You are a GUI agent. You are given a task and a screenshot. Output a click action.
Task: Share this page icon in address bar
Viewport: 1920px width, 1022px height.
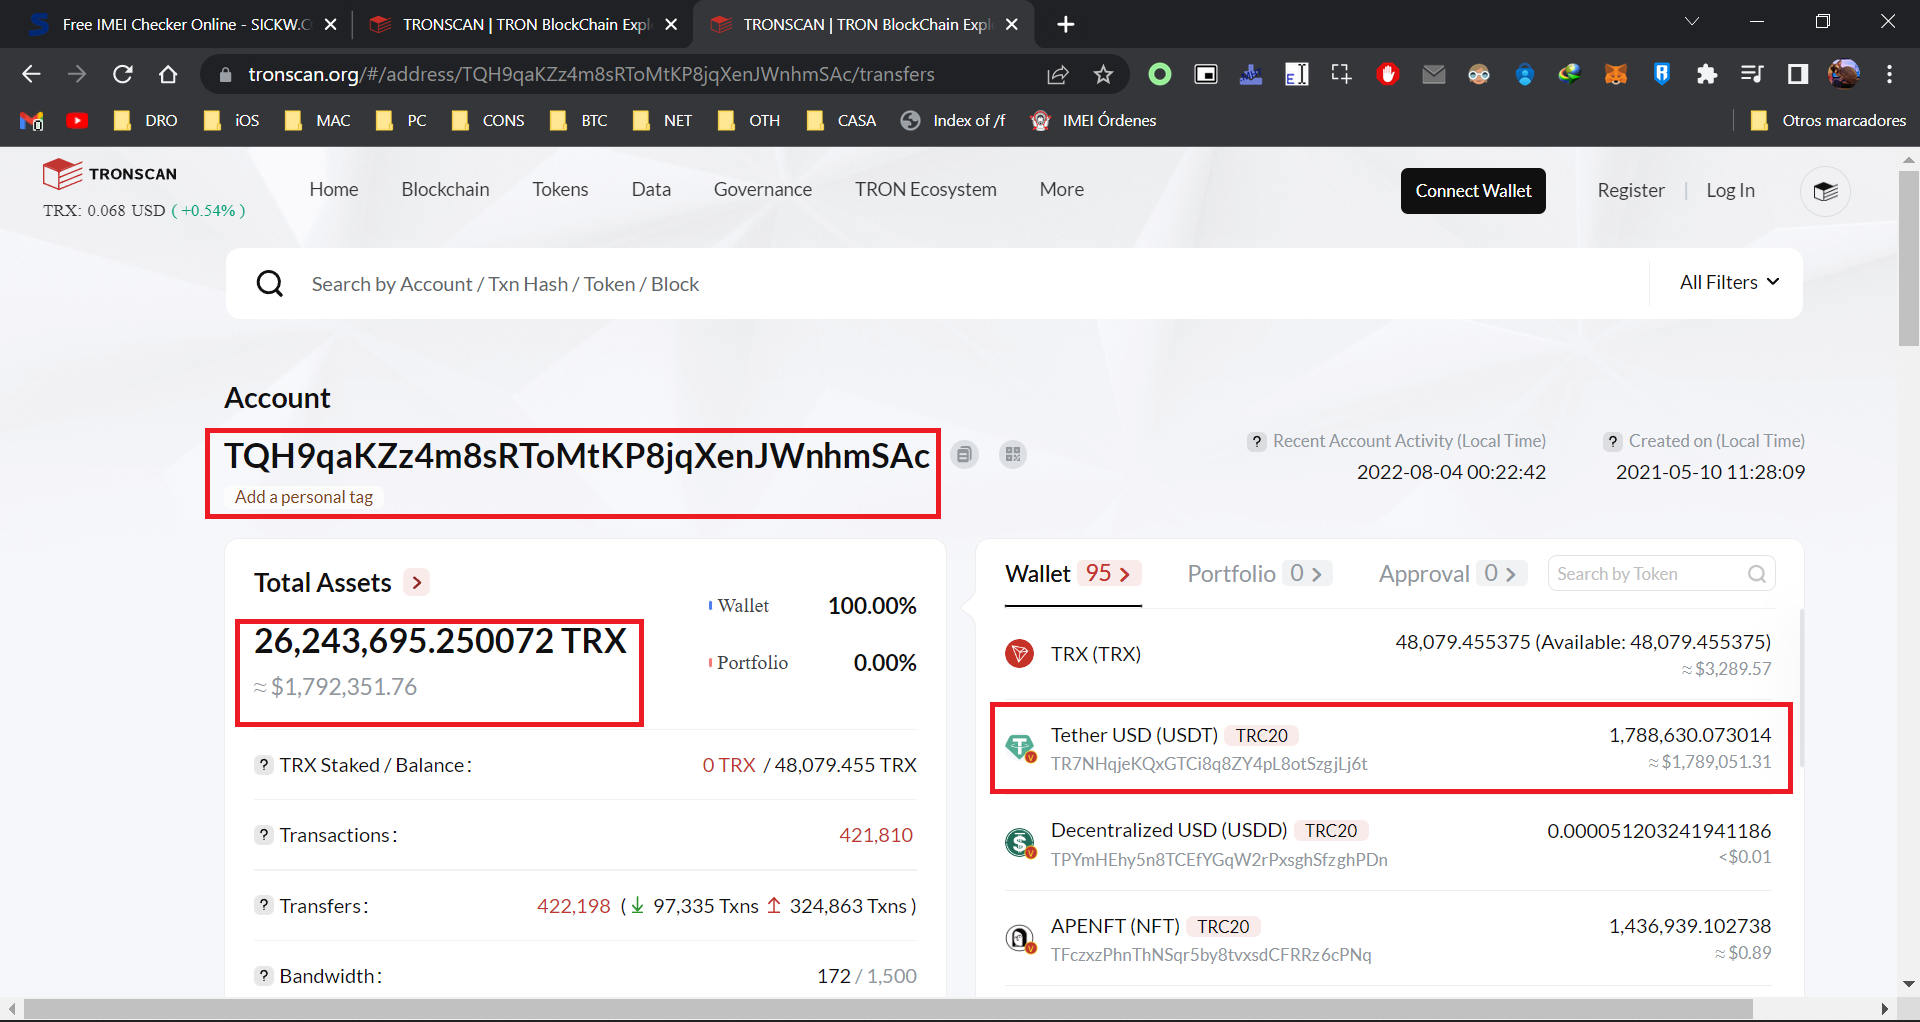(1058, 74)
